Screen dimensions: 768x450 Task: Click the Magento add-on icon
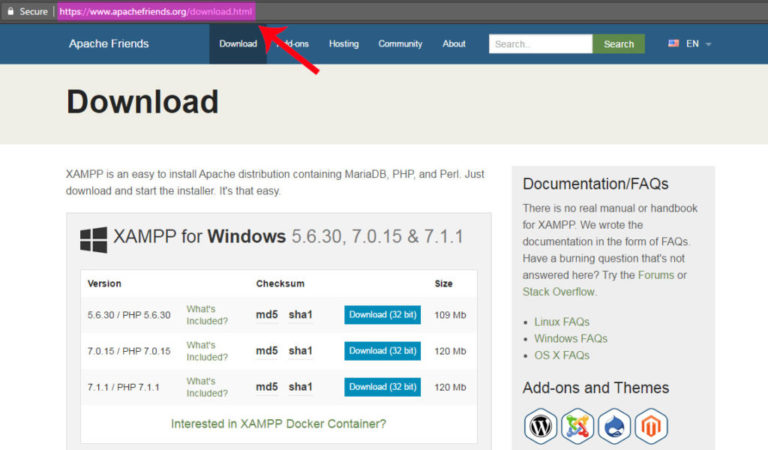[651, 426]
